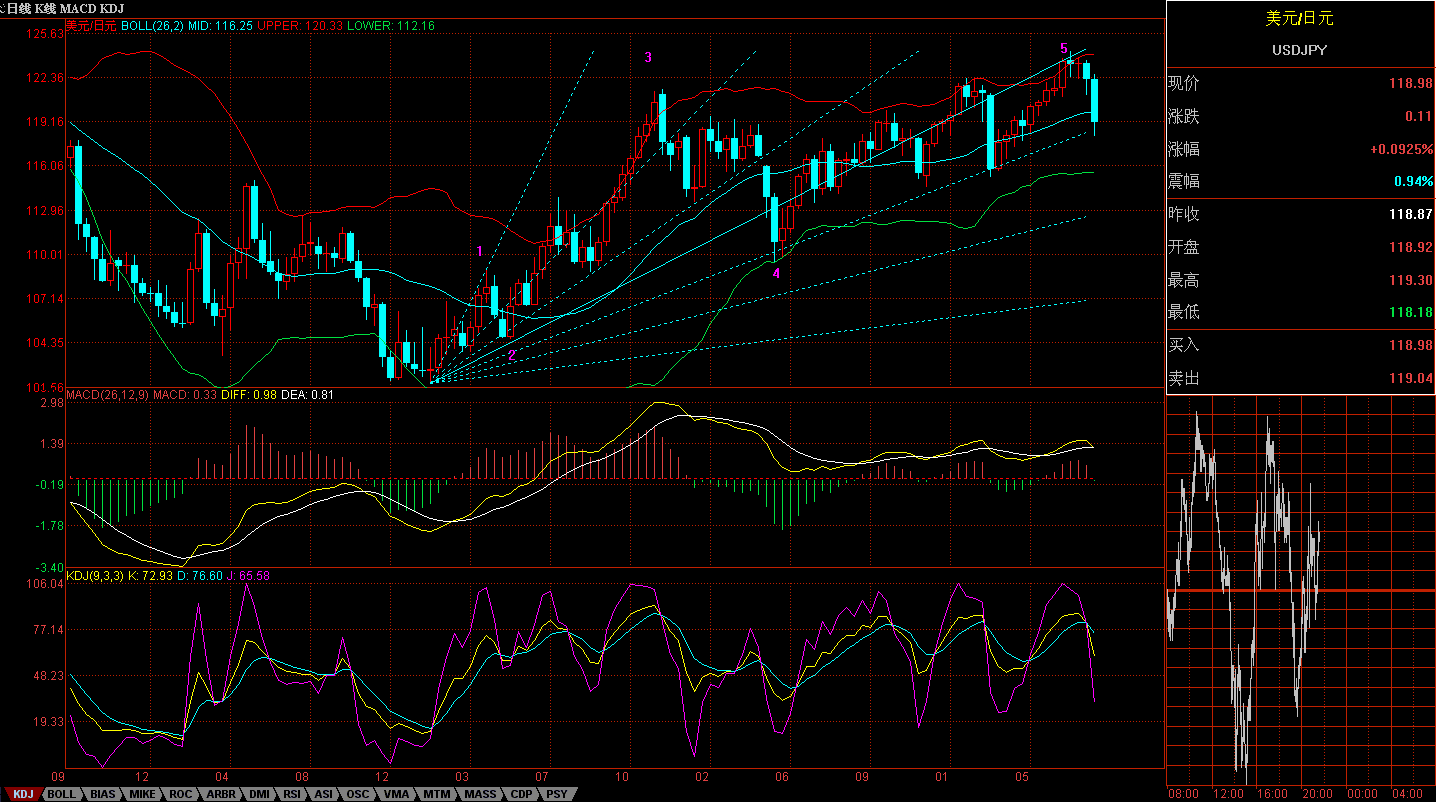Click the USDJPY quote header
The image size is (1436, 802).
pyautogui.click(x=1300, y=50)
